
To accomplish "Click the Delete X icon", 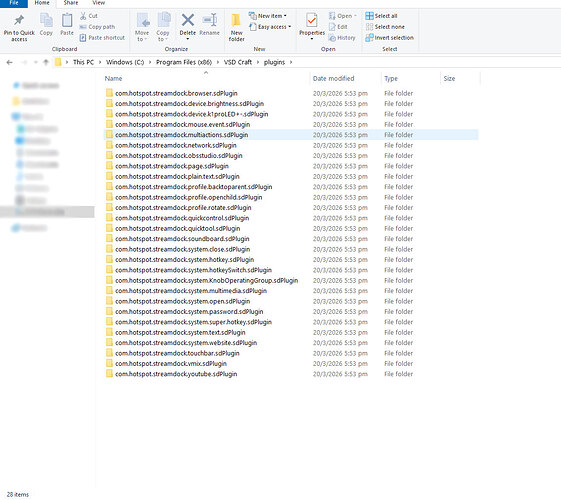I will pyautogui.click(x=188, y=20).
